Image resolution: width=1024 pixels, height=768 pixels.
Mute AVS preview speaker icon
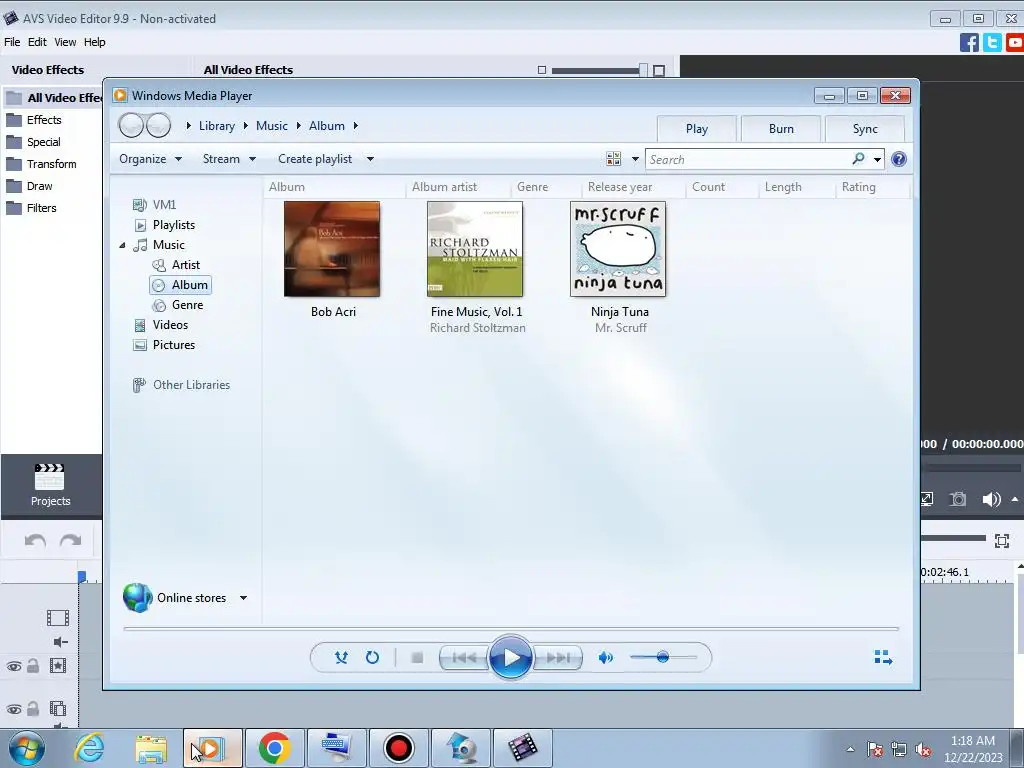pyautogui.click(x=991, y=500)
